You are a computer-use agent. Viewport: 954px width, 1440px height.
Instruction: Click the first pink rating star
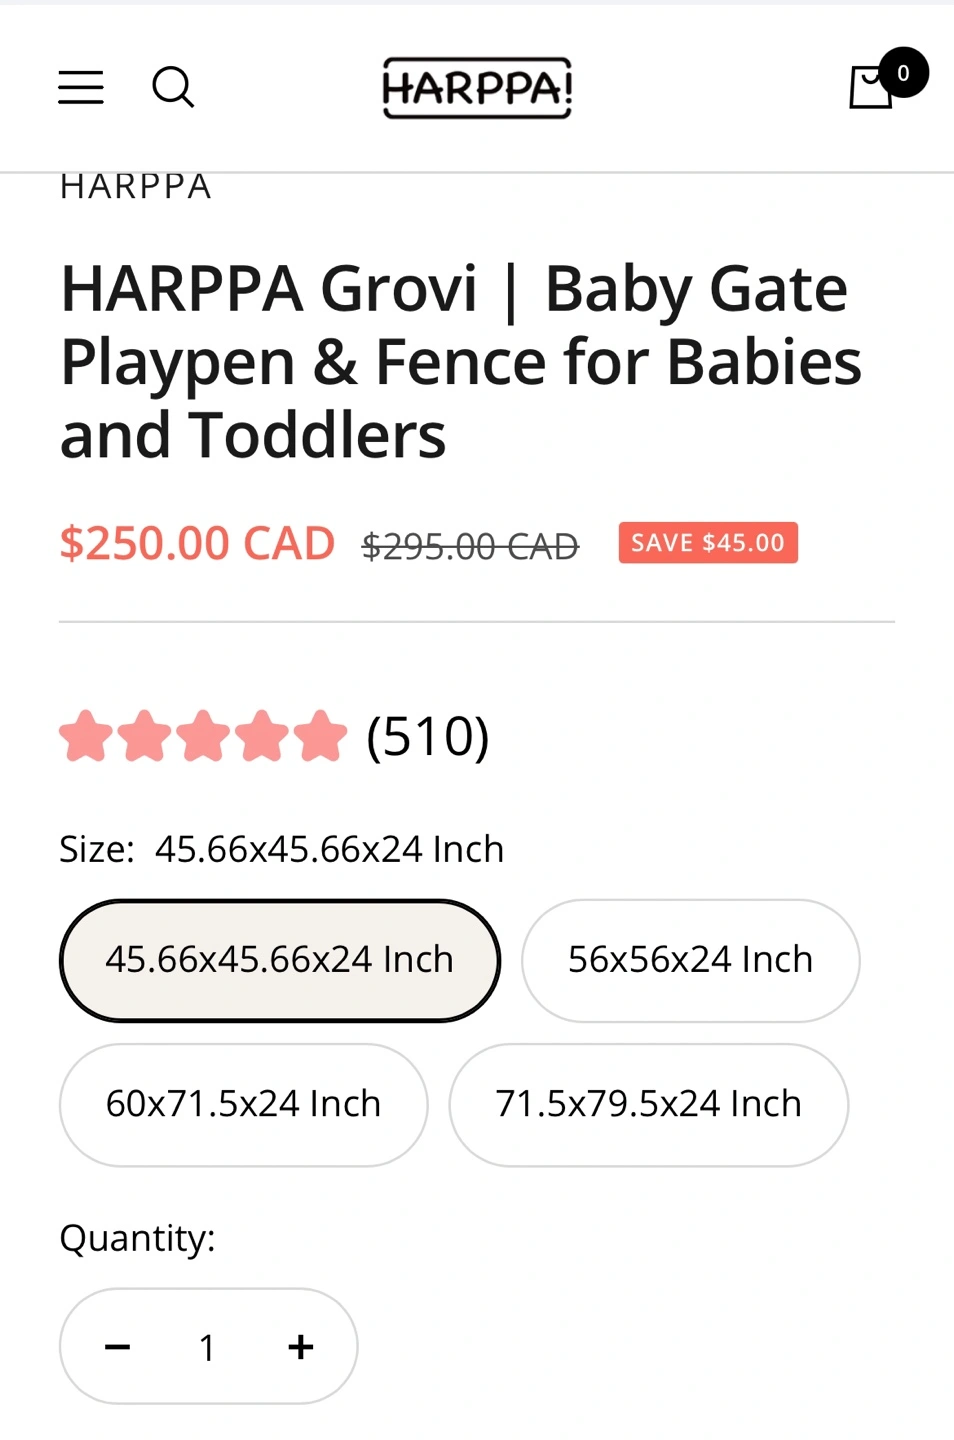(x=86, y=736)
